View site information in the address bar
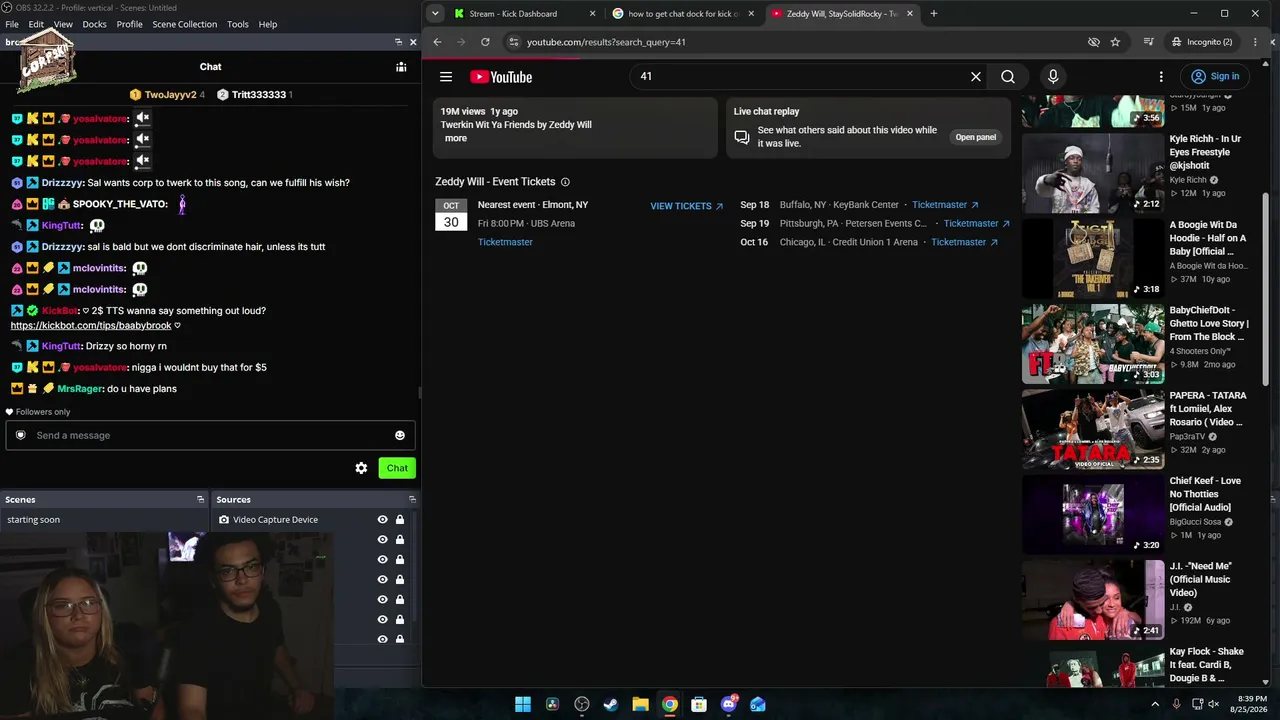 coord(514,42)
